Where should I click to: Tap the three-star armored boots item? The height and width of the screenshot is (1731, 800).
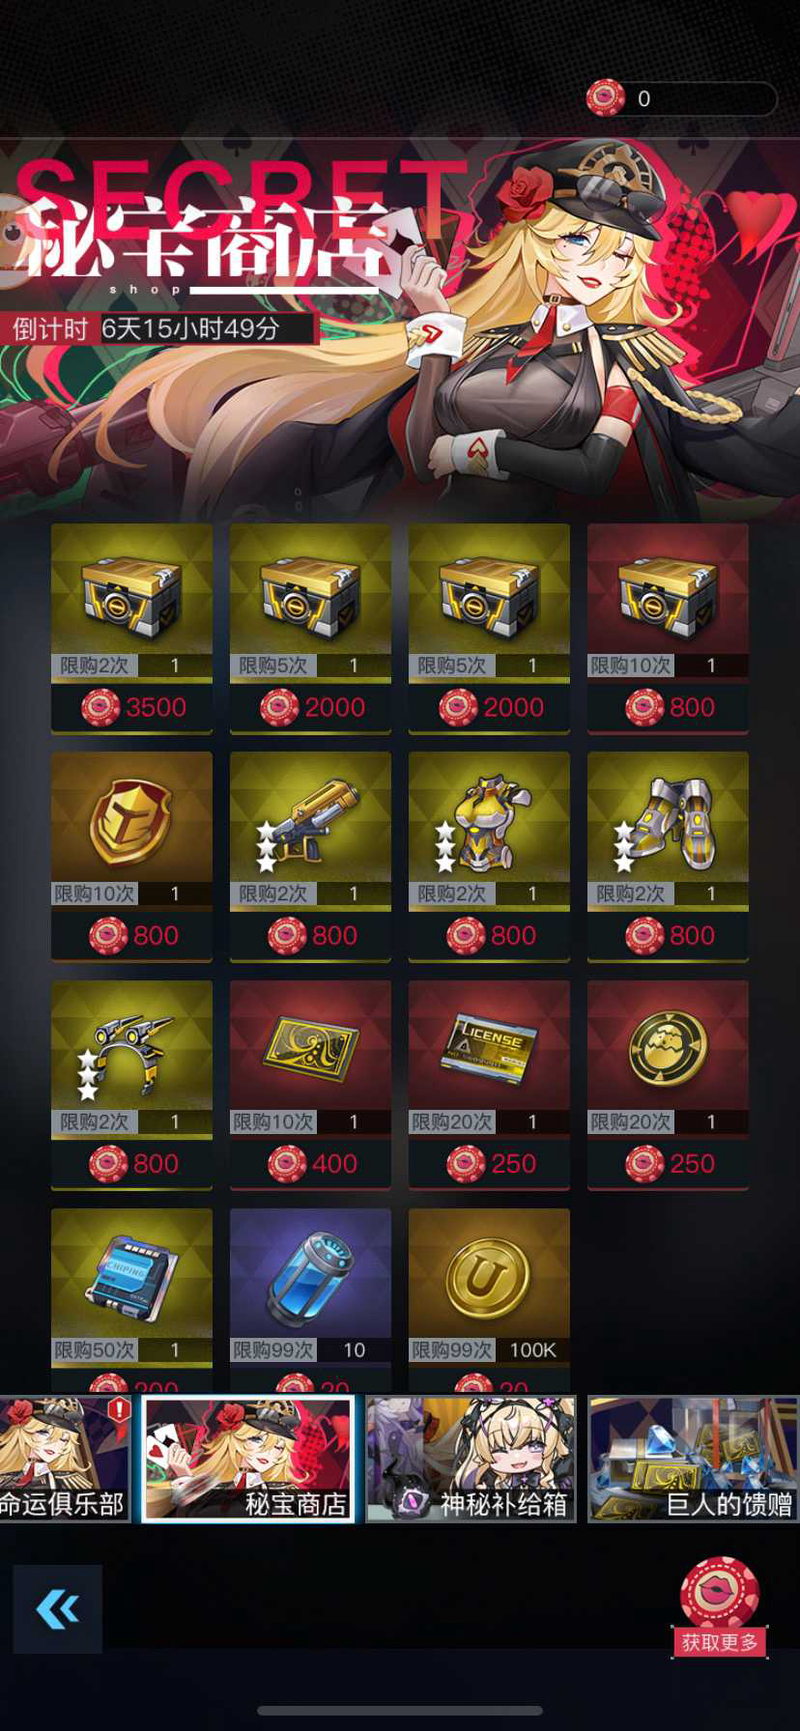click(x=668, y=856)
